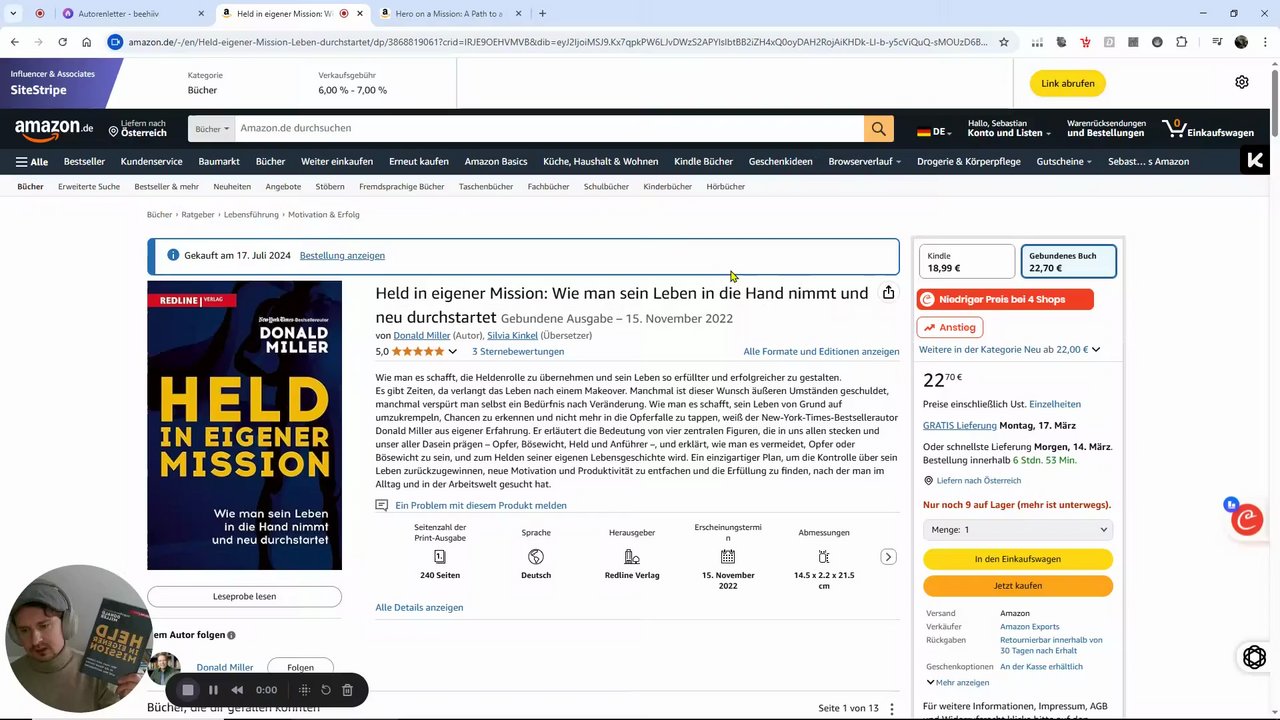Select the Kindle 18,99 € format
The height and width of the screenshot is (720, 1280).
966,262
